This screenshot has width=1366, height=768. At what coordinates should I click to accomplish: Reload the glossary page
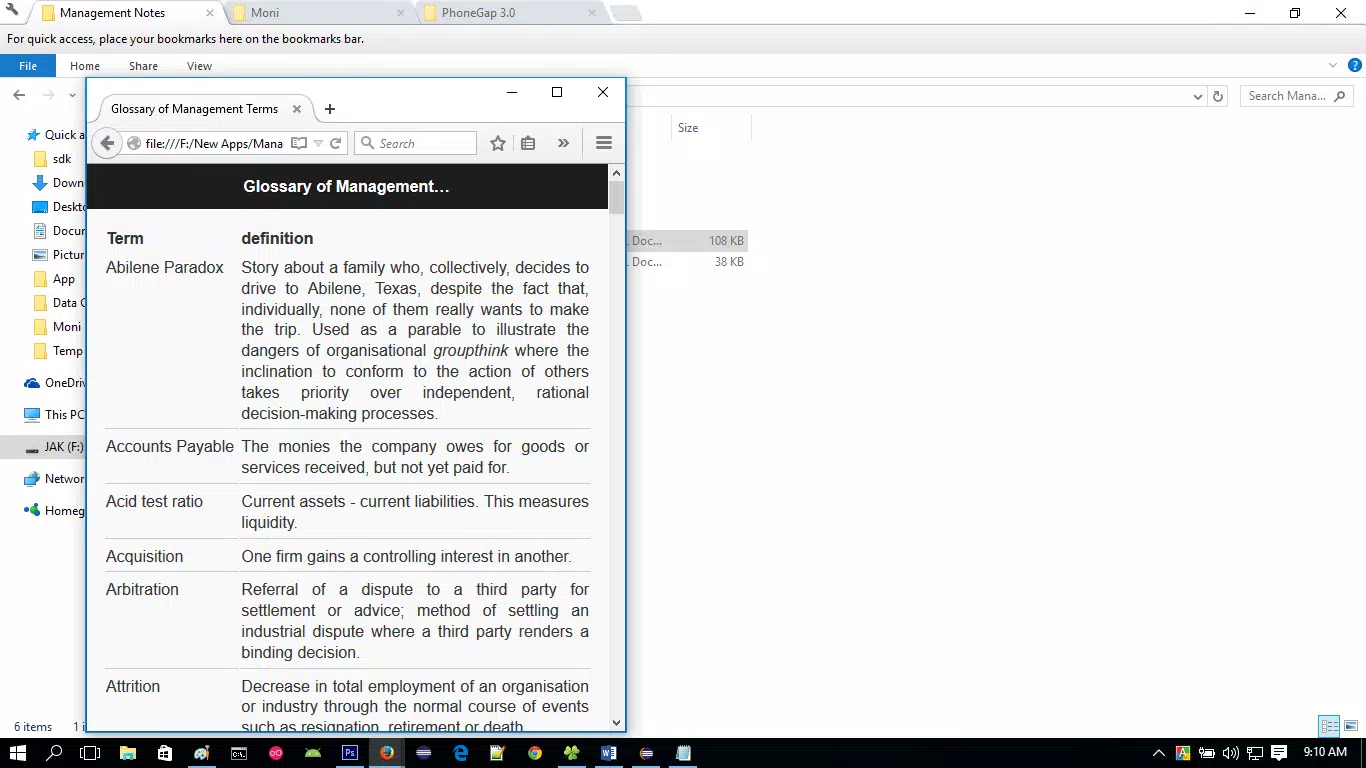[x=336, y=143]
